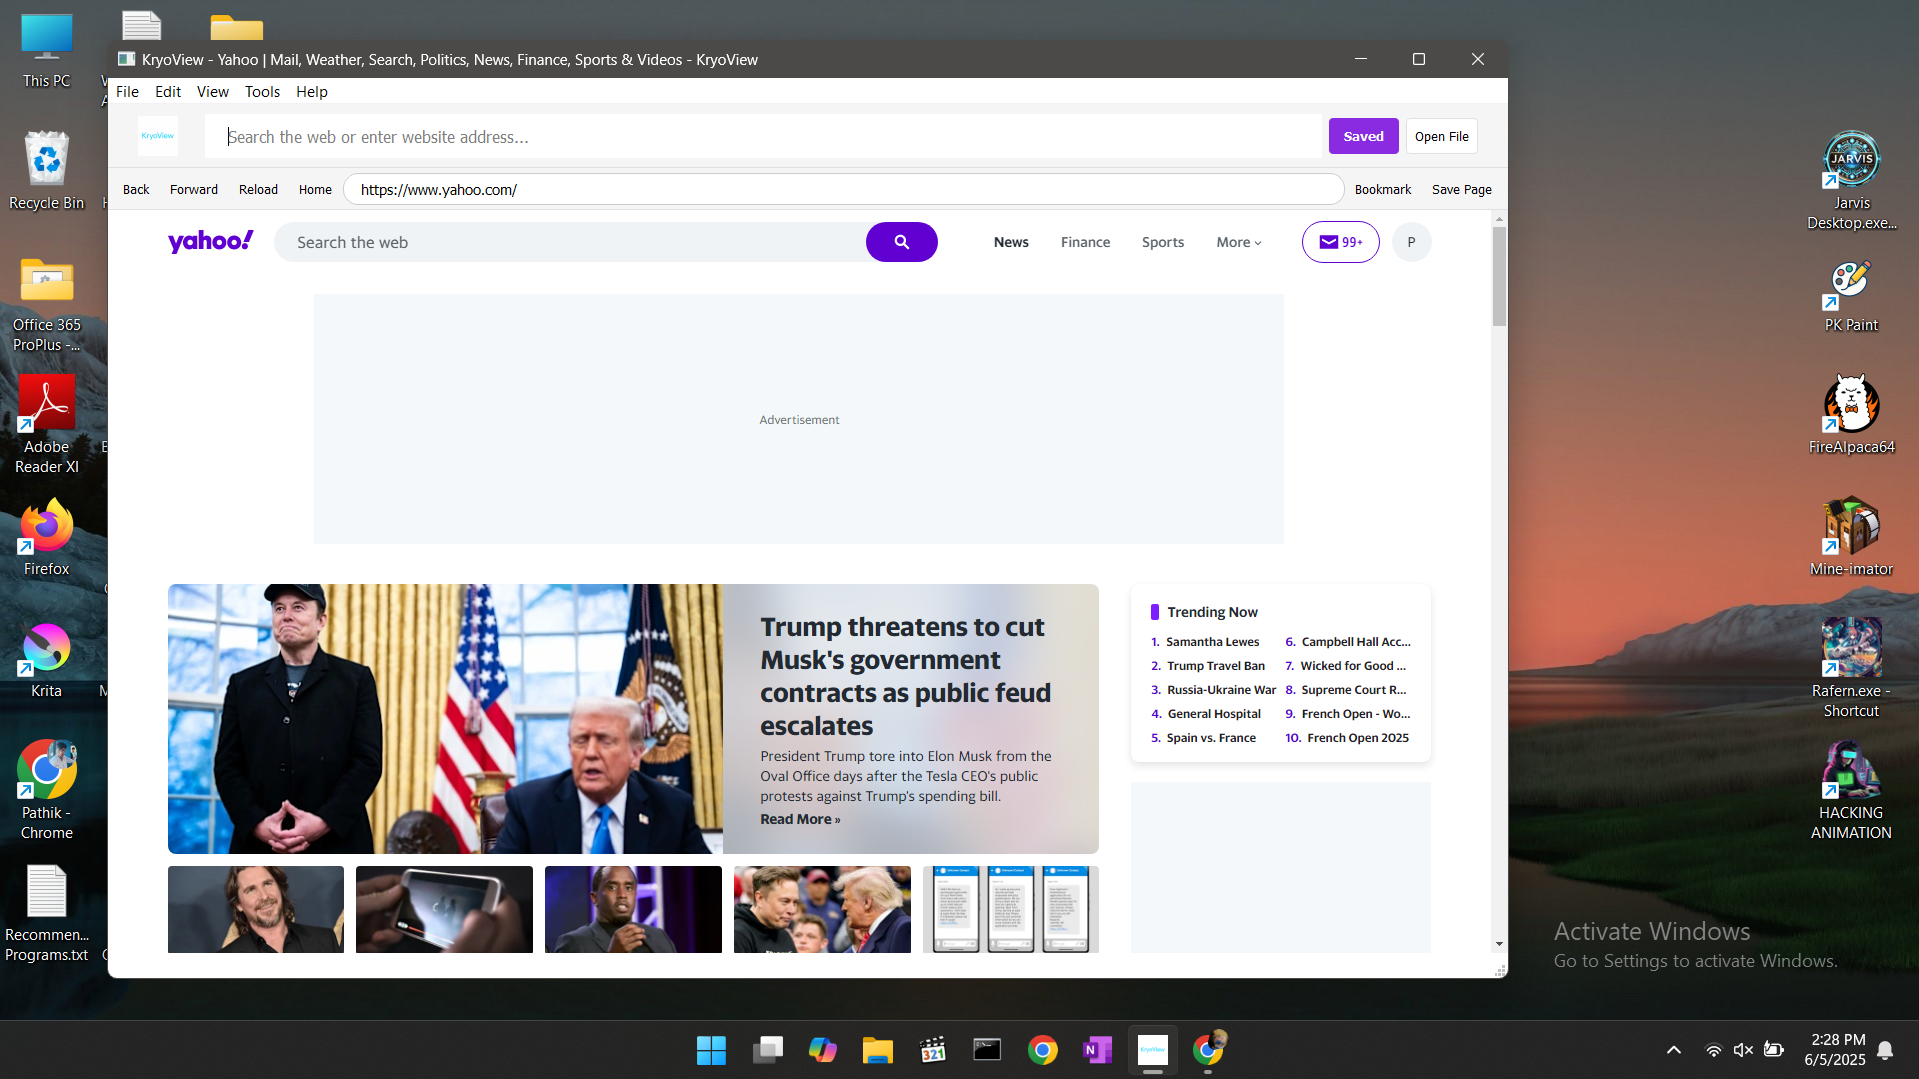This screenshot has height=1079, width=1919.
Task: Click the purple Yahoo search magnifier button
Action: coord(901,242)
